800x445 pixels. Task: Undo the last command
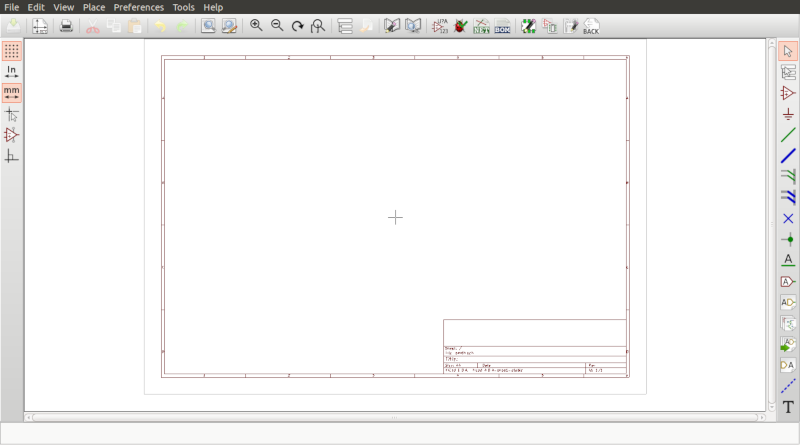161,26
